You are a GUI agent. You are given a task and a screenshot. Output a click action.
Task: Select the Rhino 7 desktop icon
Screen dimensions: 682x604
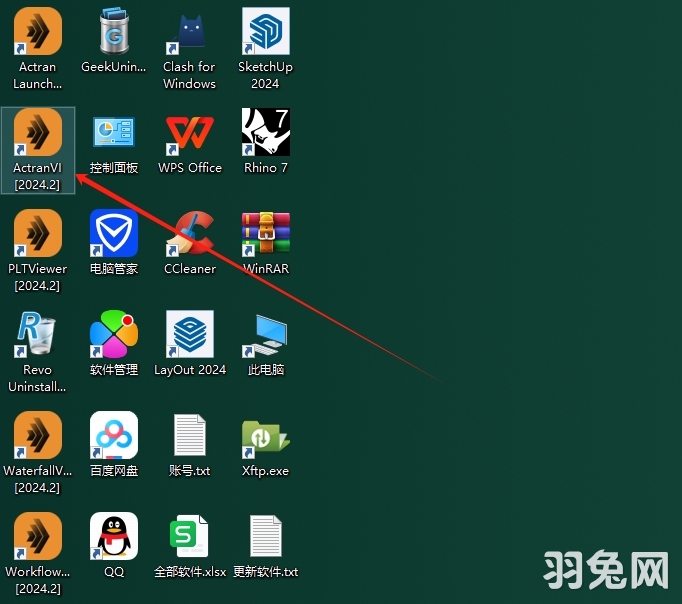pos(265,133)
